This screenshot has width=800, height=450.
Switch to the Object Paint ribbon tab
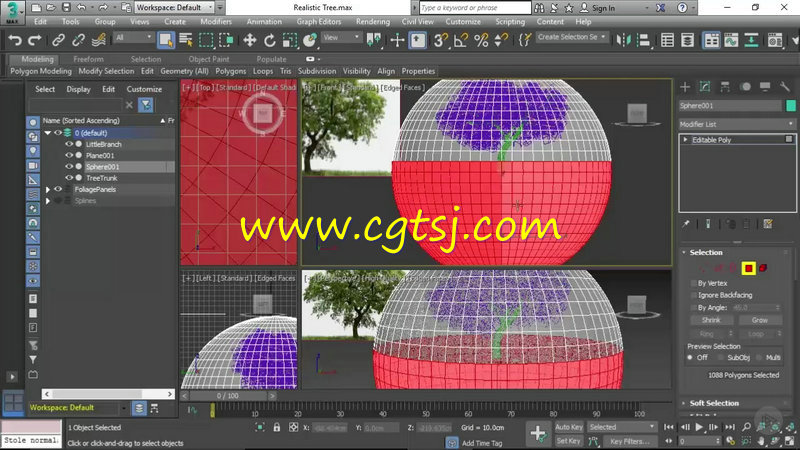209,59
